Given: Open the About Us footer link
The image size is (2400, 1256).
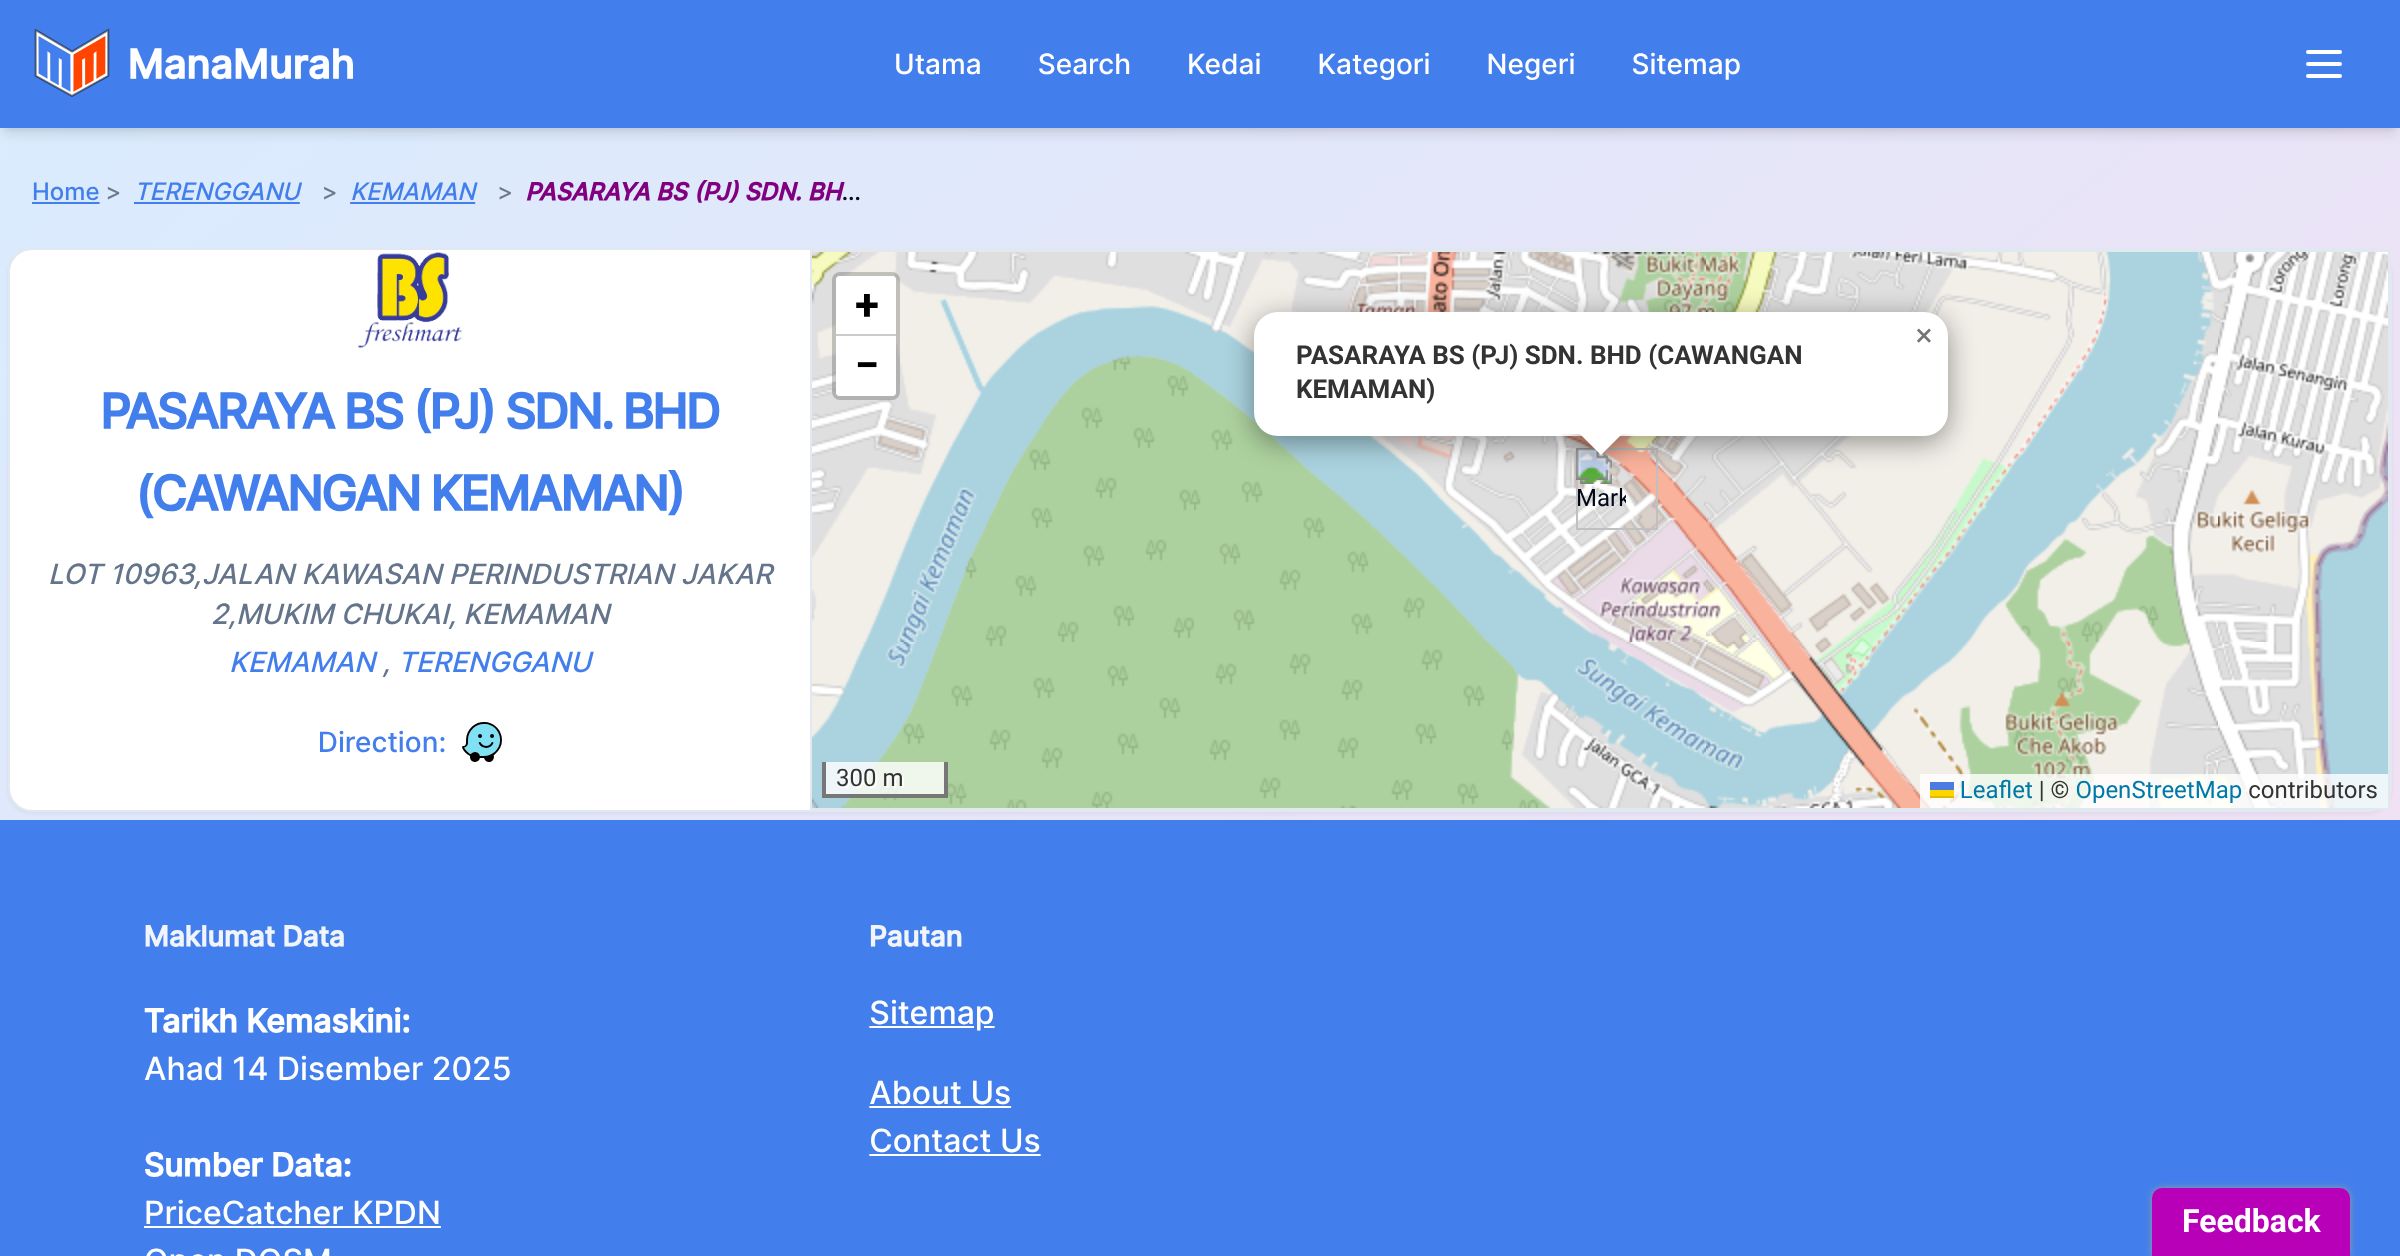Looking at the screenshot, I should [x=939, y=1092].
